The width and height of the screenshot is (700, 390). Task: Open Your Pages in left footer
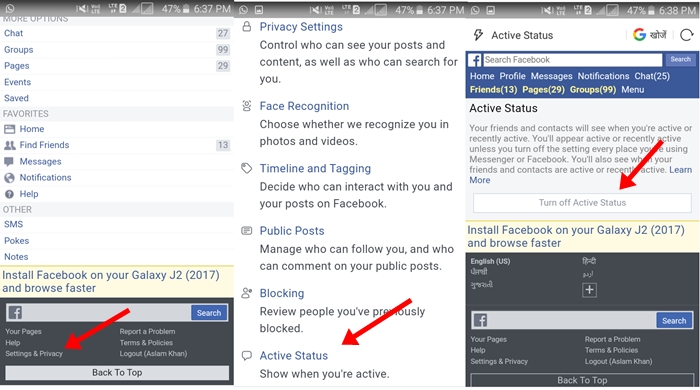23,332
